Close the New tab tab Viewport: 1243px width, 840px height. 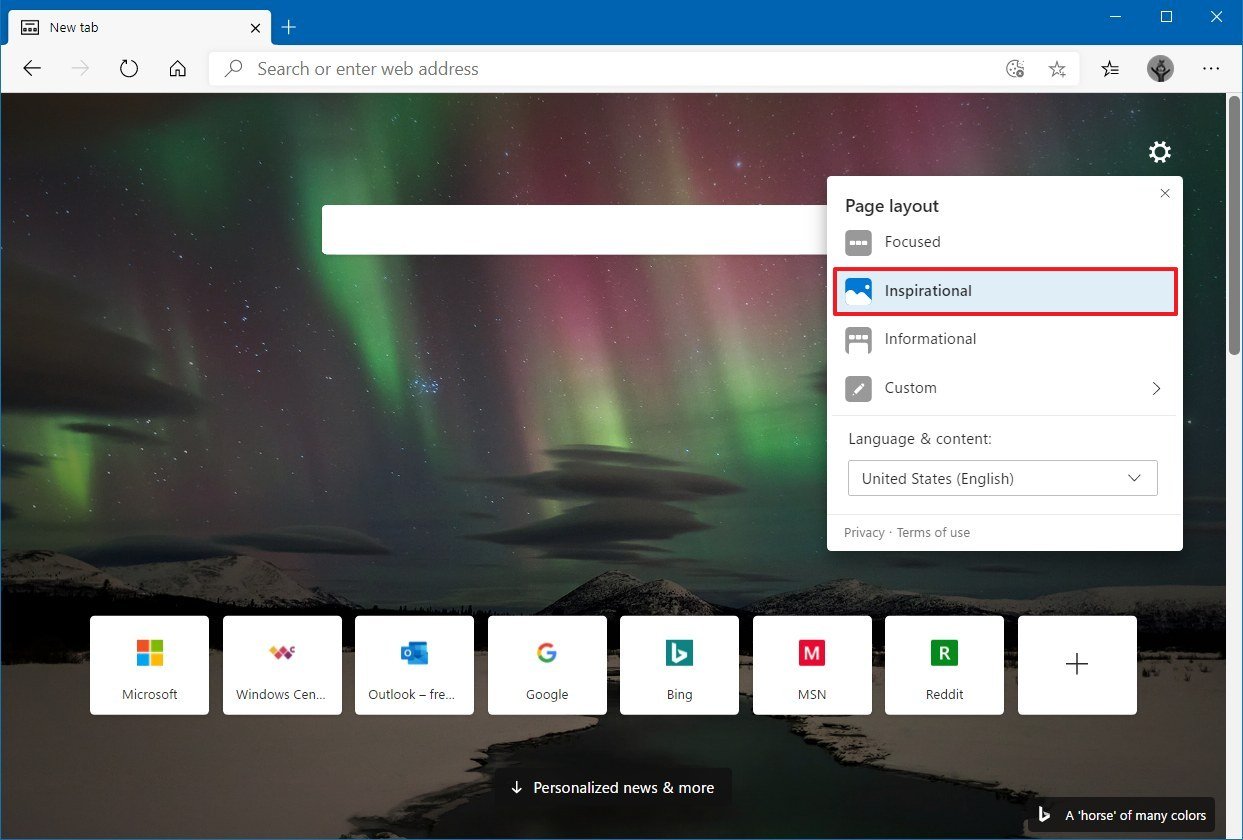[254, 27]
